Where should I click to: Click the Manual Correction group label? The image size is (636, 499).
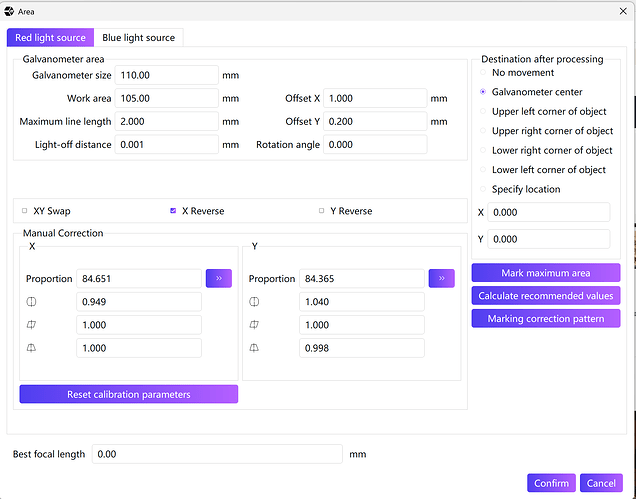(x=63, y=233)
